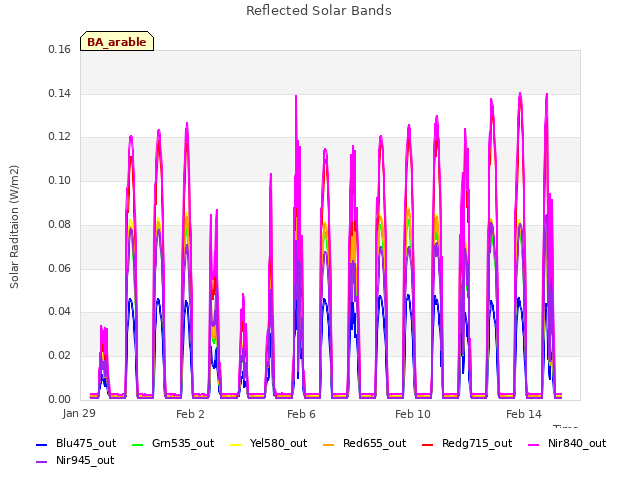Toggle the Grn535_out legend entry
The height and width of the screenshot is (480, 640).
[173, 443]
